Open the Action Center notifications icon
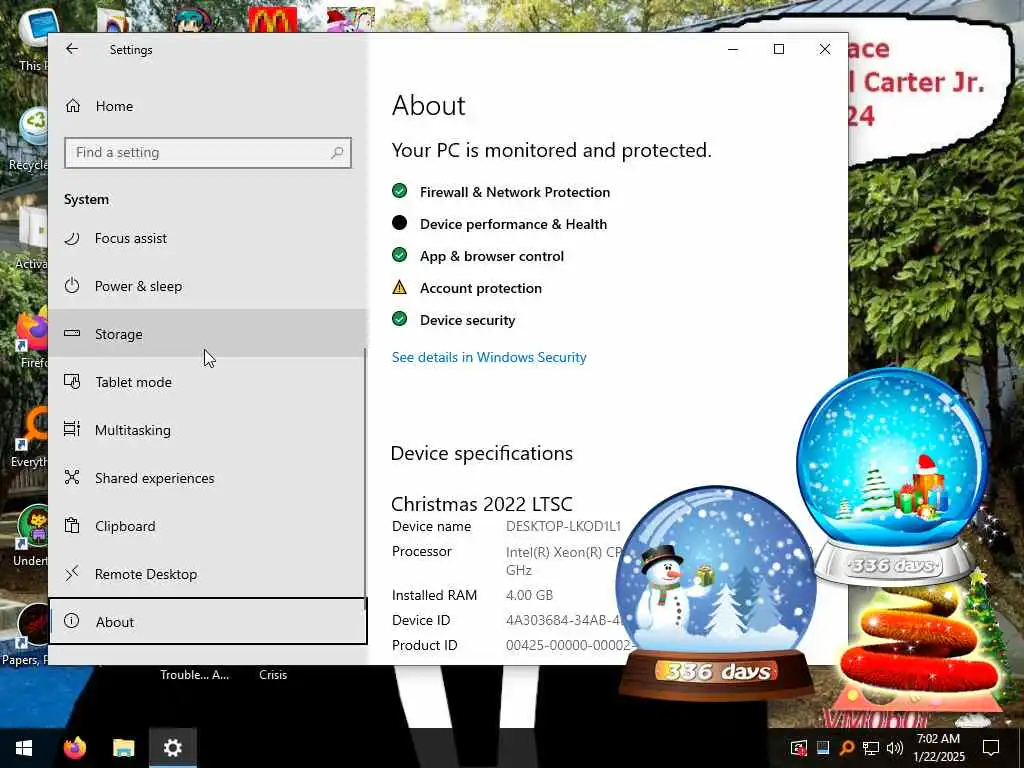This screenshot has height=768, width=1024. (991, 748)
